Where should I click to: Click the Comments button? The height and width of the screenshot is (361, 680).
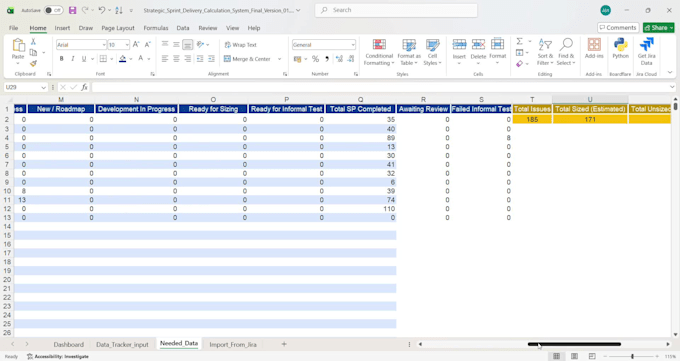tap(618, 27)
